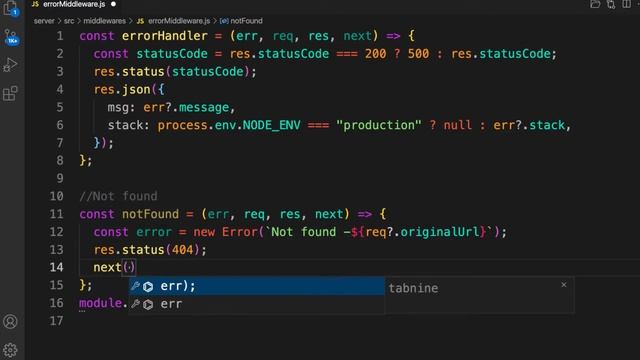The width and height of the screenshot is (640, 360).
Task: Click 'module.' on line 16
Action: 103,303
